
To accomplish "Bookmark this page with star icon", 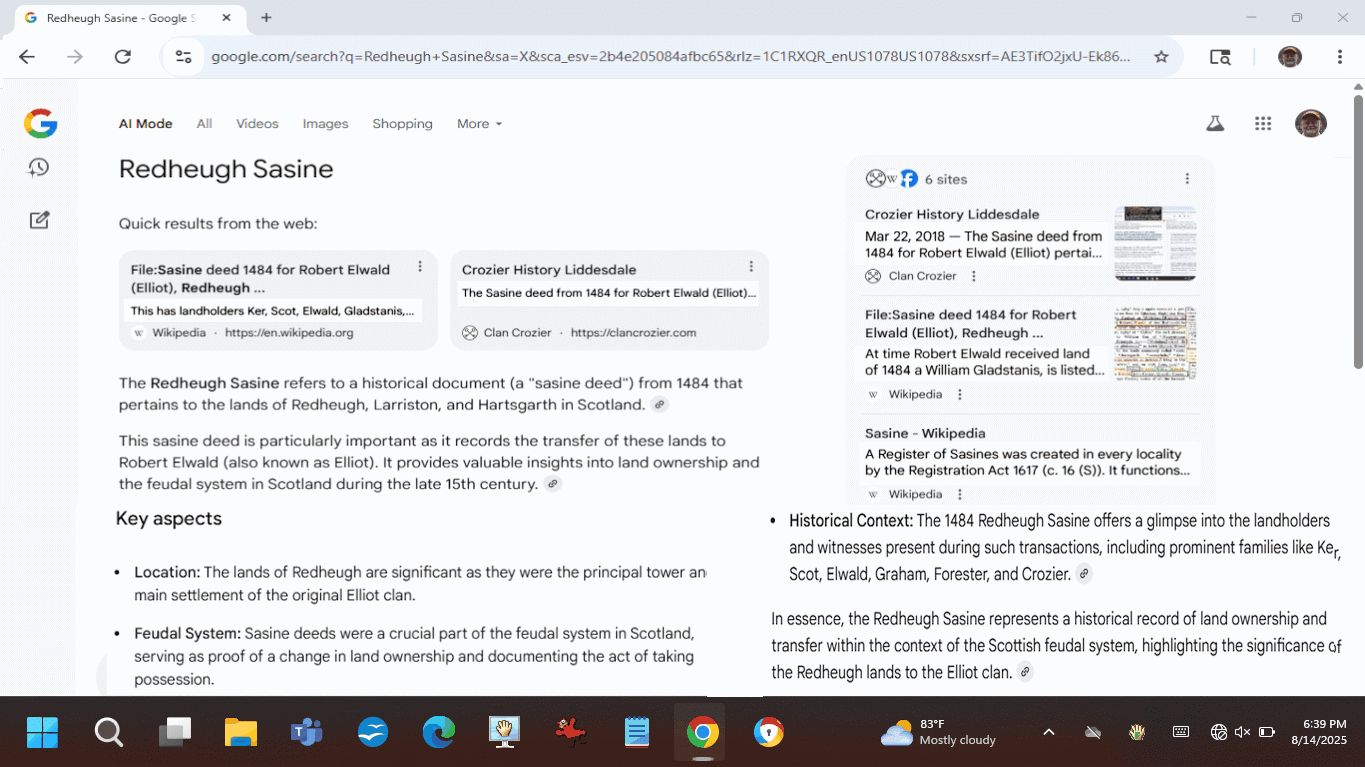I will [1161, 57].
